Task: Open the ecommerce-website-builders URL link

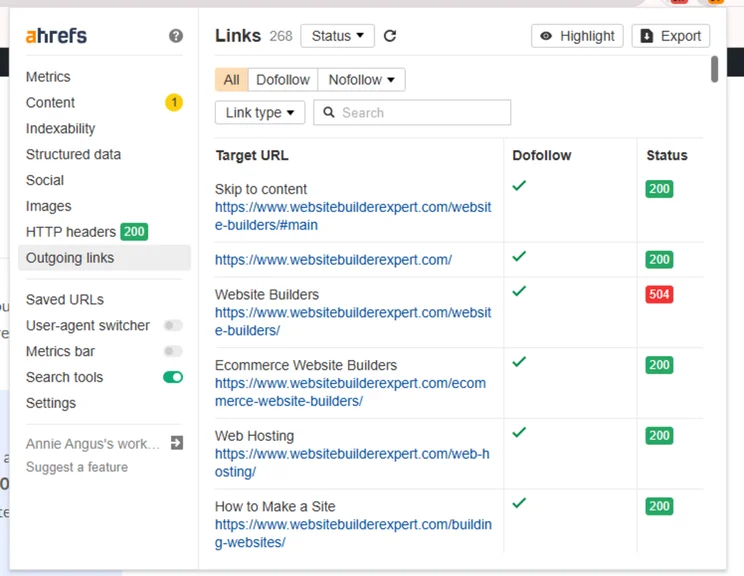Action: tap(350, 392)
